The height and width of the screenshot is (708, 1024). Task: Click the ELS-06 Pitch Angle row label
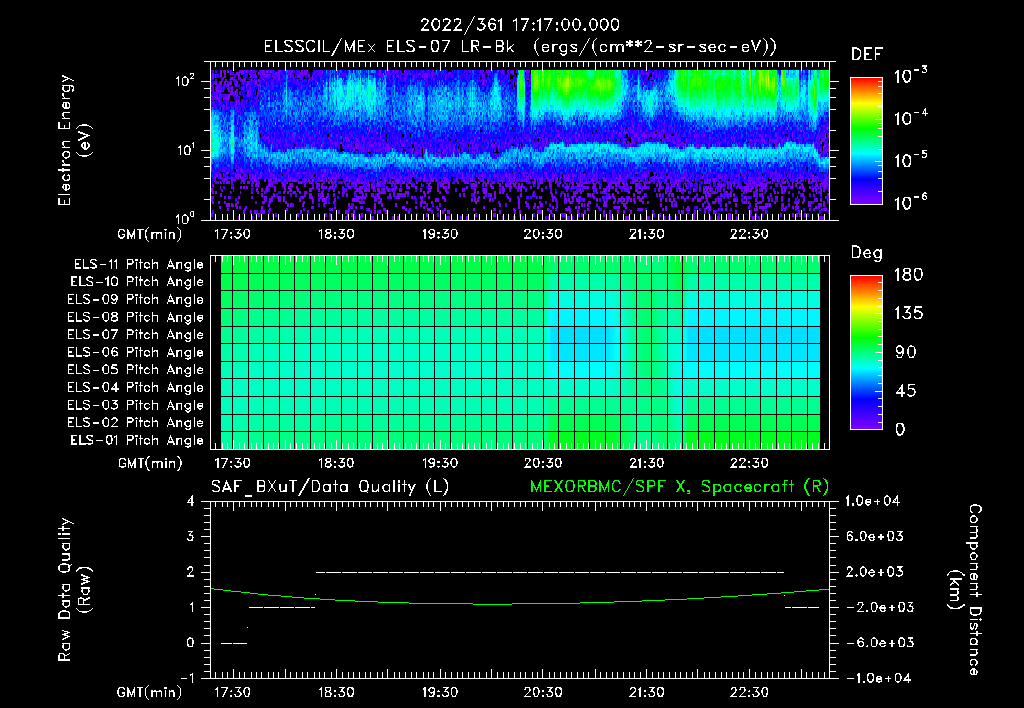[x=135, y=352]
